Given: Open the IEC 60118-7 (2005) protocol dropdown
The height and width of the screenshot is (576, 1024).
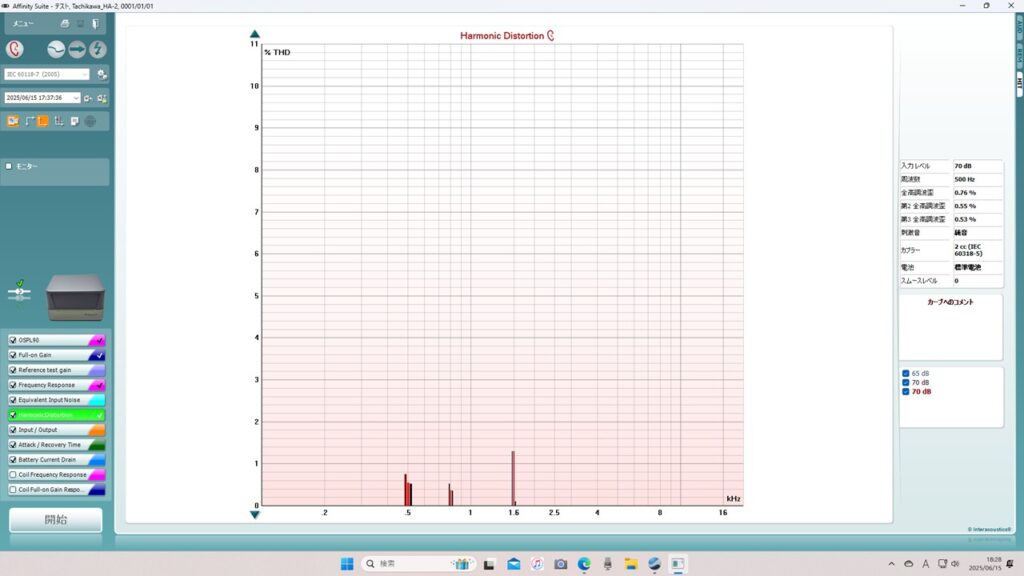Looking at the screenshot, I should click(x=46, y=74).
